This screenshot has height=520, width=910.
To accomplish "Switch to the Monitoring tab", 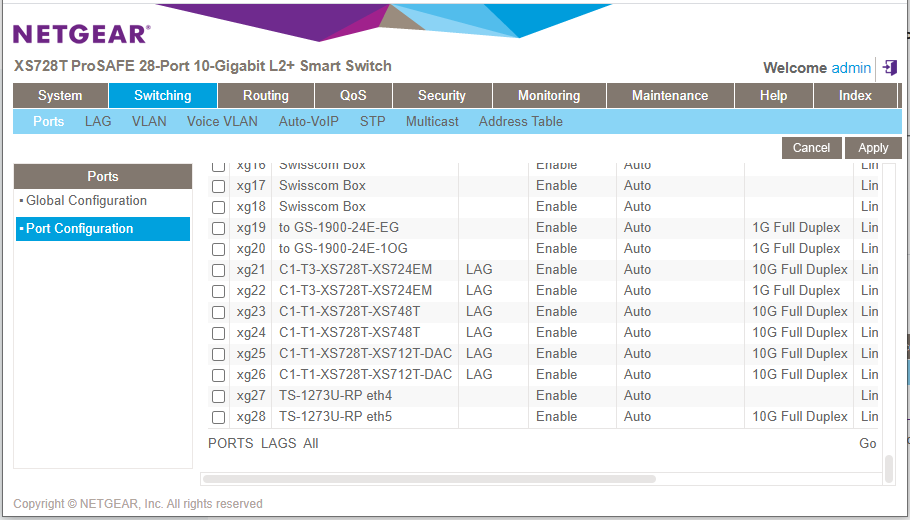I will [x=549, y=96].
